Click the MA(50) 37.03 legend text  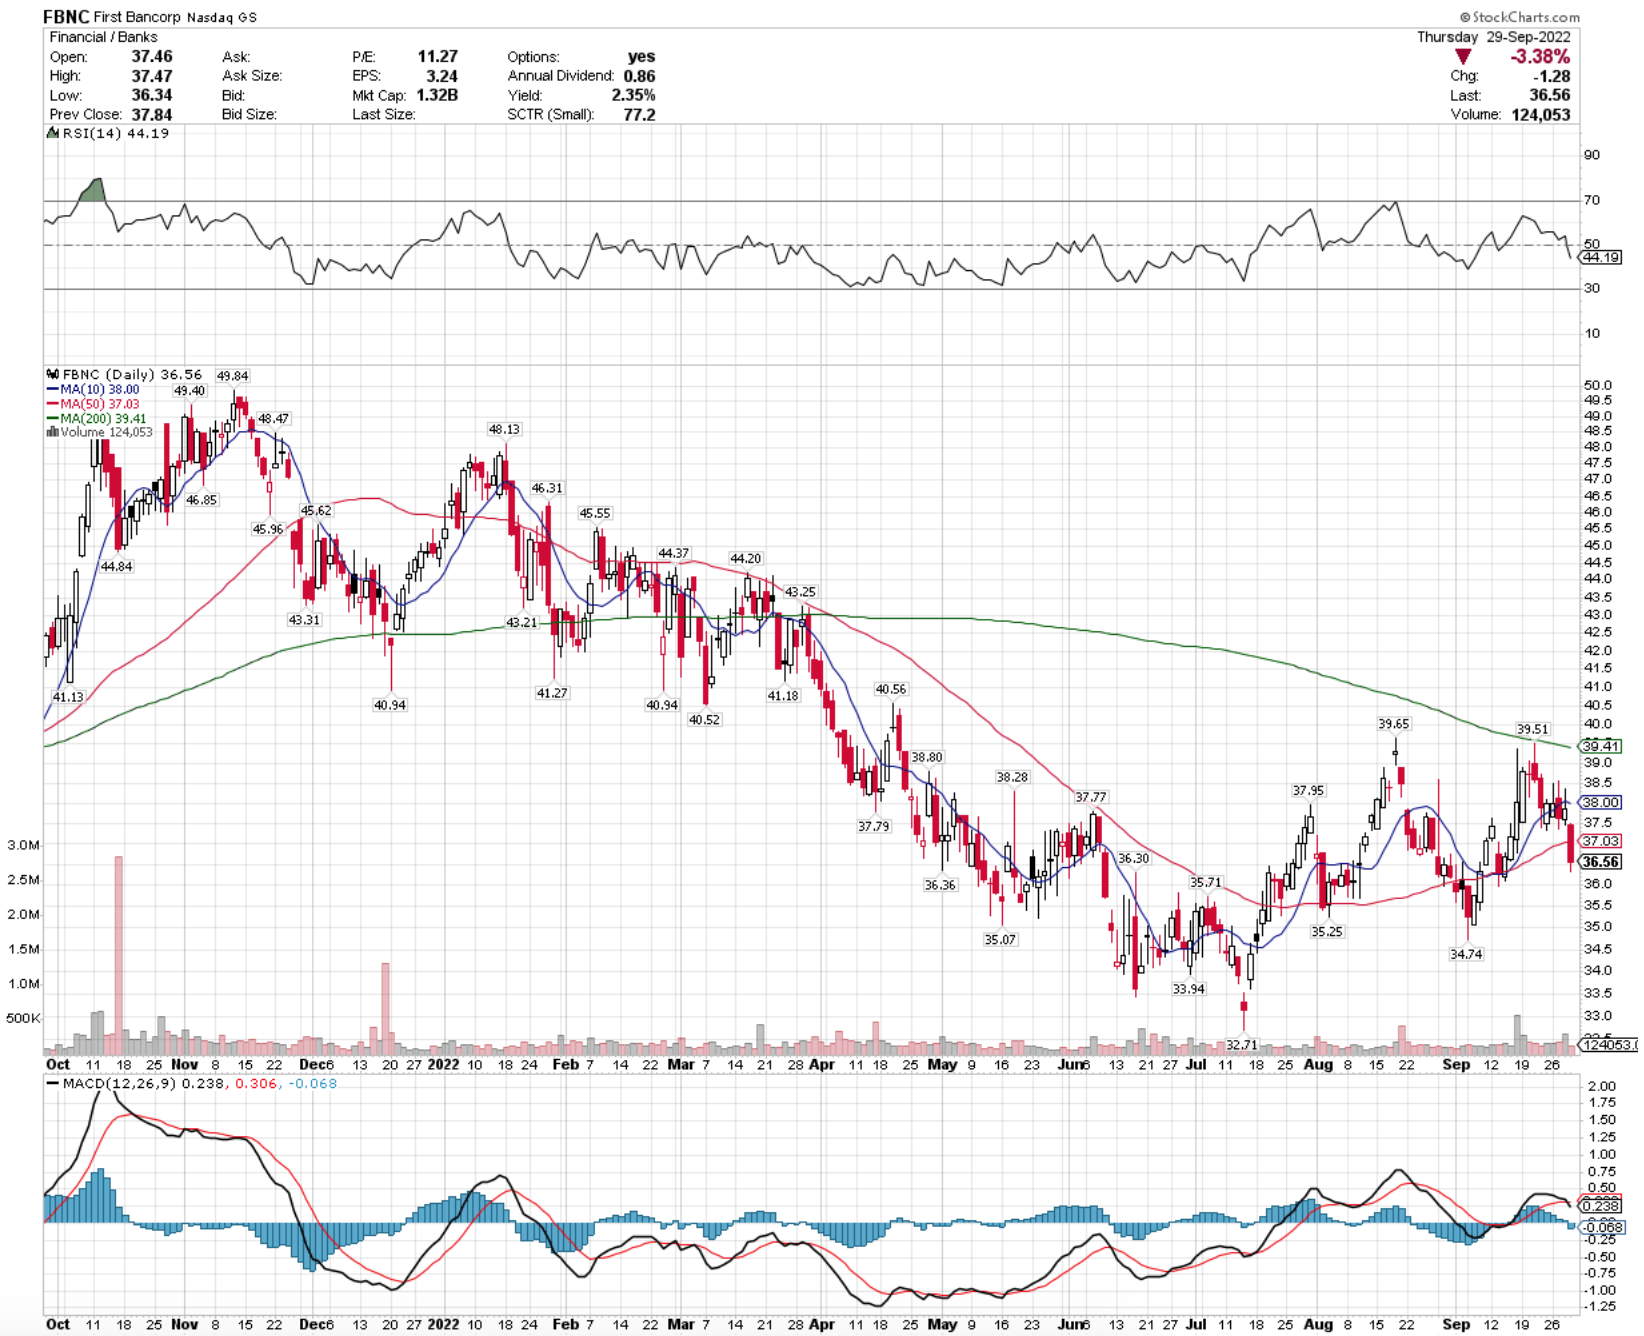(x=100, y=404)
